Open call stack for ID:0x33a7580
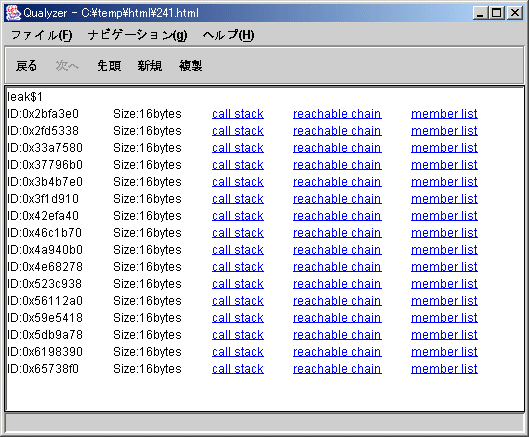Image resolution: width=529 pixels, height=437 pixels. [238, 148]
